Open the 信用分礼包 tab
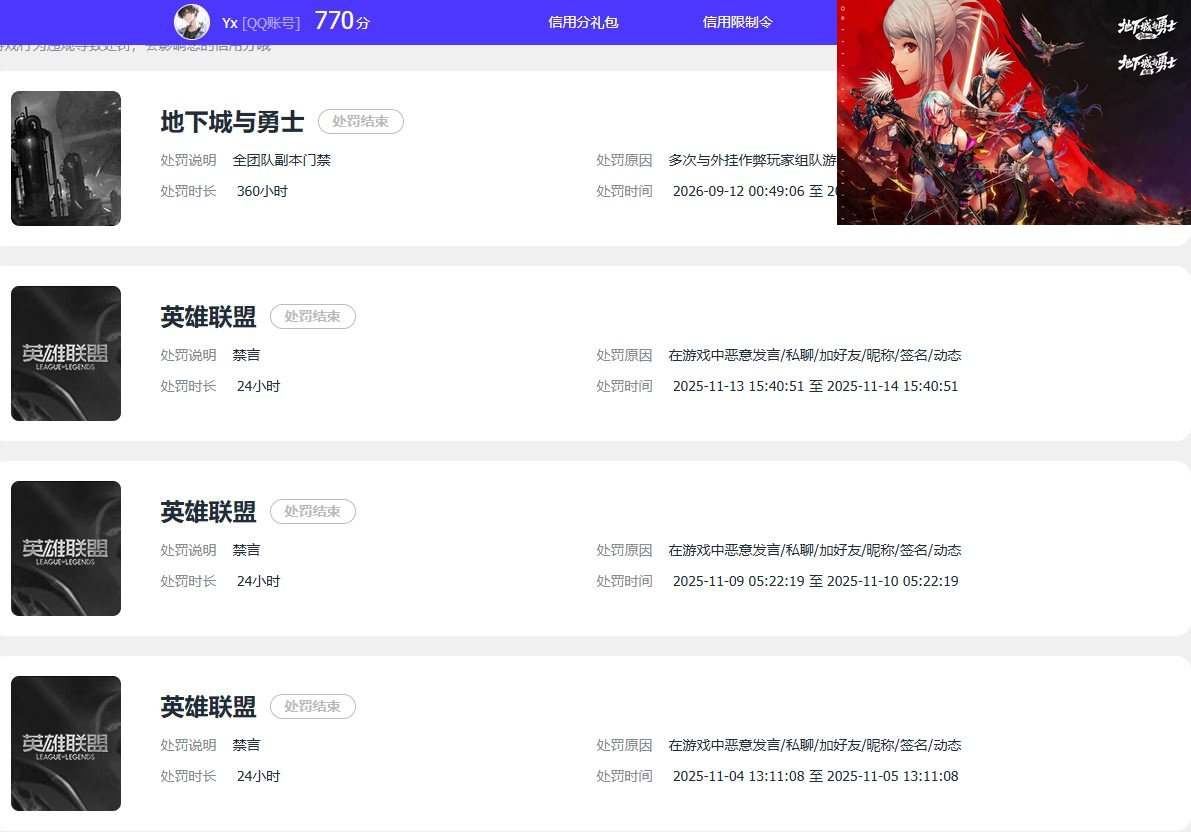Screen dimensions: 1191x832 [x=583, y=22]
